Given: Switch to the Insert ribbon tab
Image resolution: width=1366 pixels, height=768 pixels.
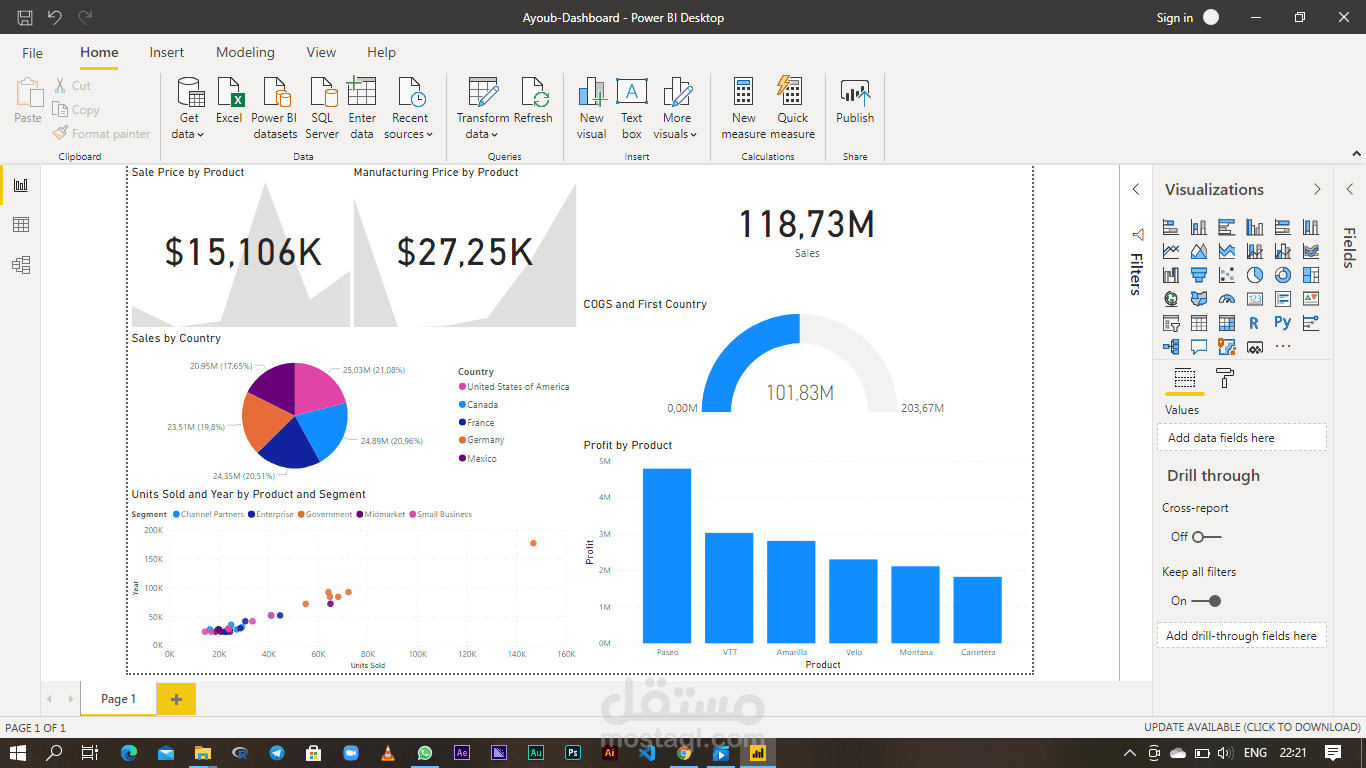Looking at the screenshot, I should [167, 53].
